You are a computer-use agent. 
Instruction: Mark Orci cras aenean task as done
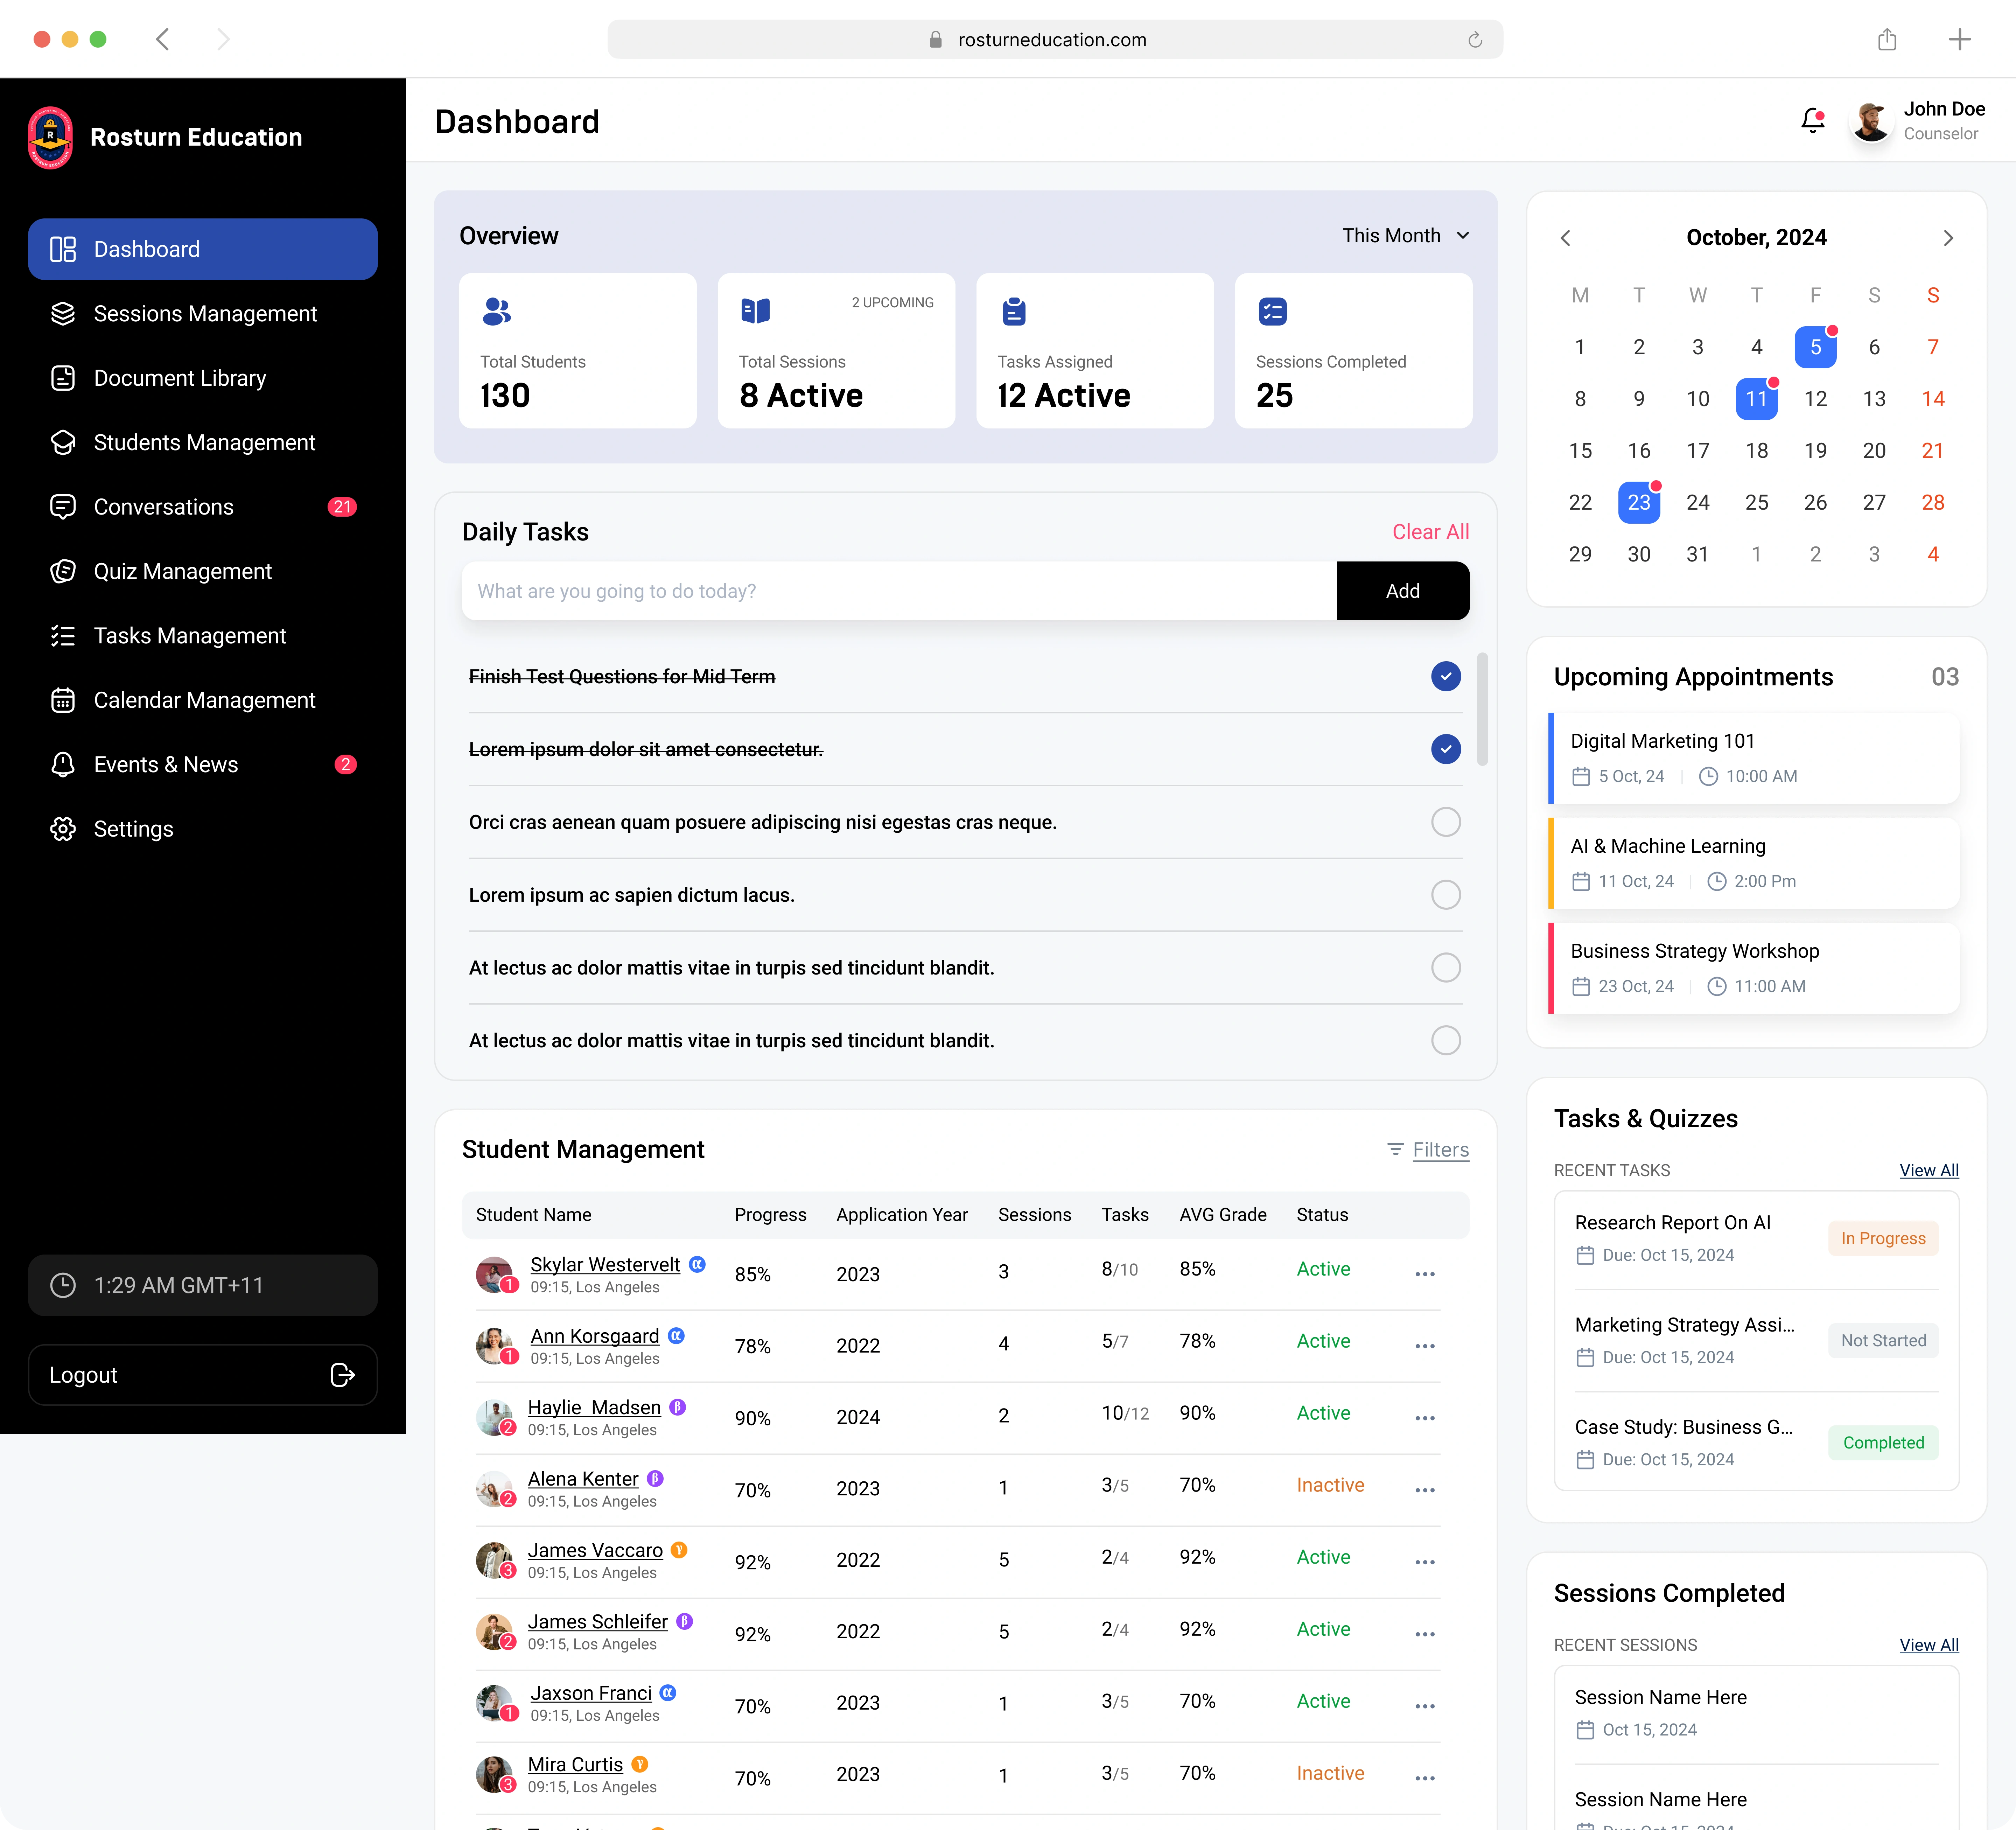click(x=1445, y=822)
